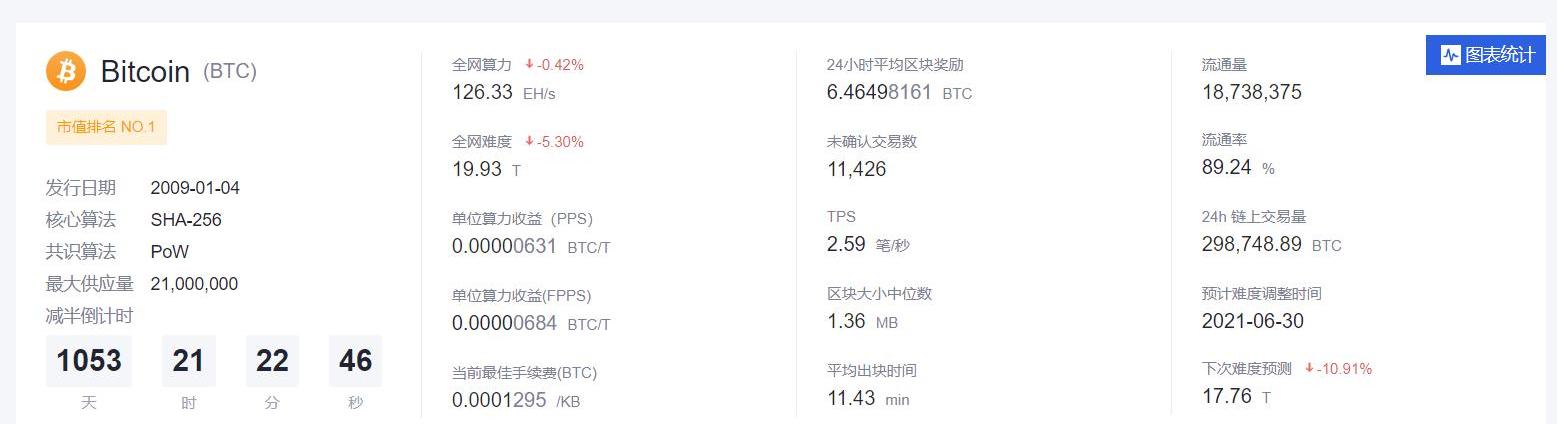Click the 未确认交易数 value 11,426
Image resolution: width=1557 pixels, height=424 pixels.
[856, 169]
